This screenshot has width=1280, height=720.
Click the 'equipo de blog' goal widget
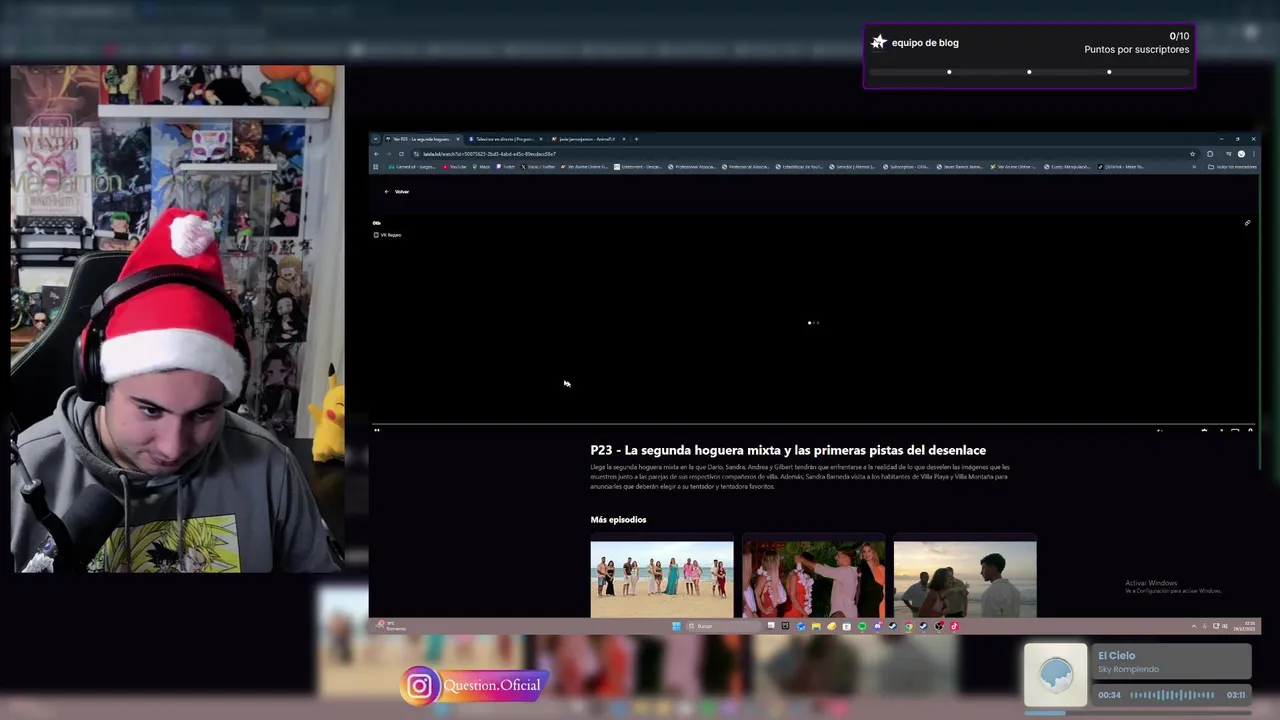pos(1029,56)
